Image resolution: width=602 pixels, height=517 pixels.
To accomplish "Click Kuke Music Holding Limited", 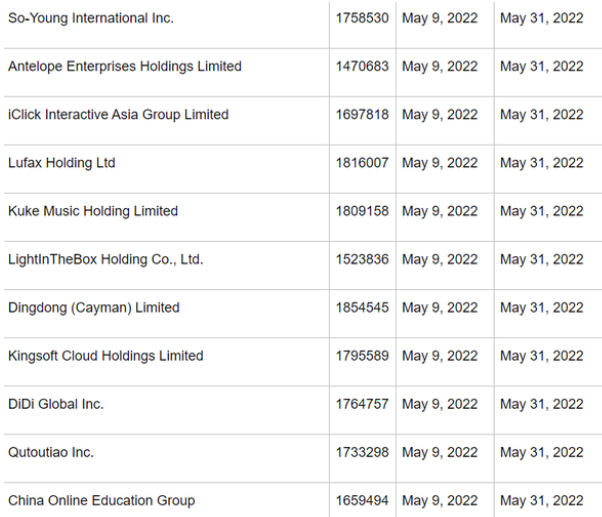I will tap(93, 211).
